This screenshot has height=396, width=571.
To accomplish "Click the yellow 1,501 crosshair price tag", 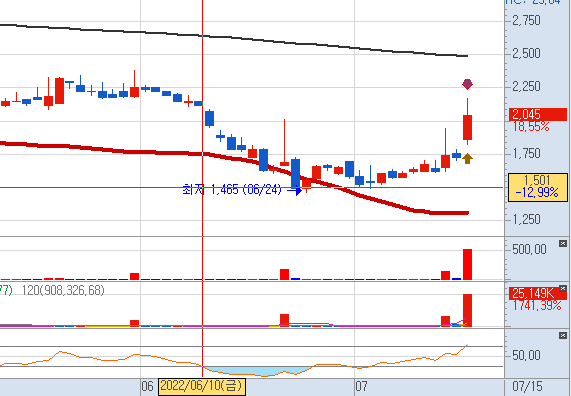I will (537, 187).
